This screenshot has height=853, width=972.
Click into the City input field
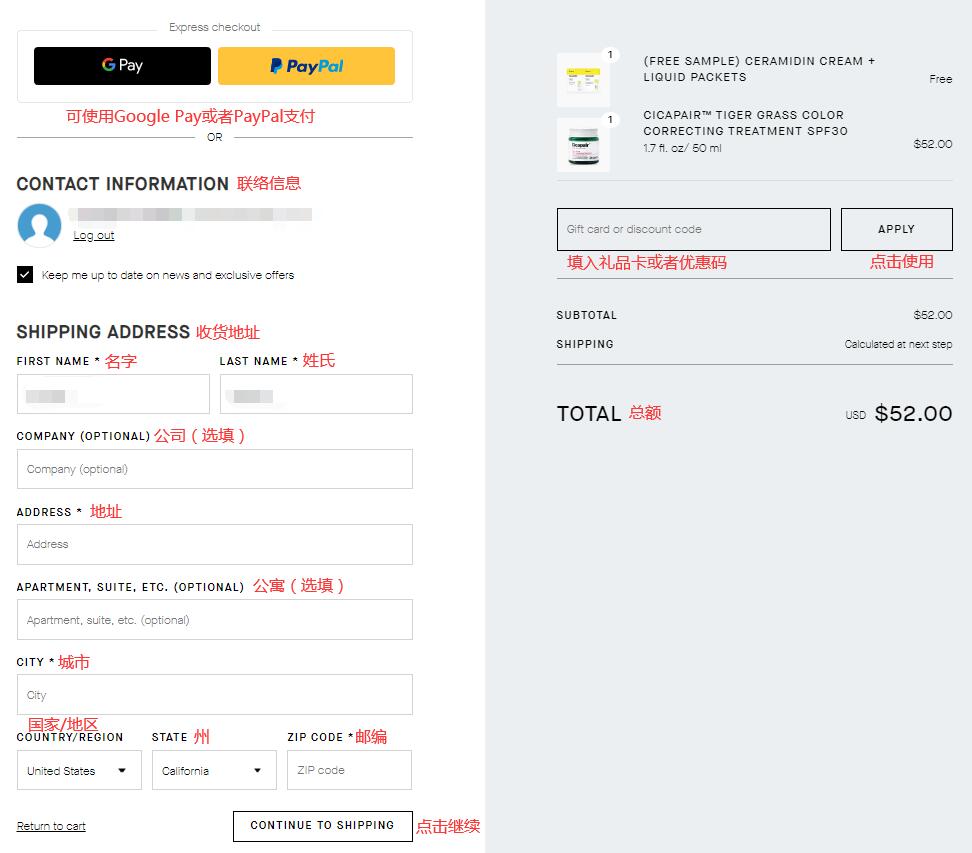tap(214, 695)
